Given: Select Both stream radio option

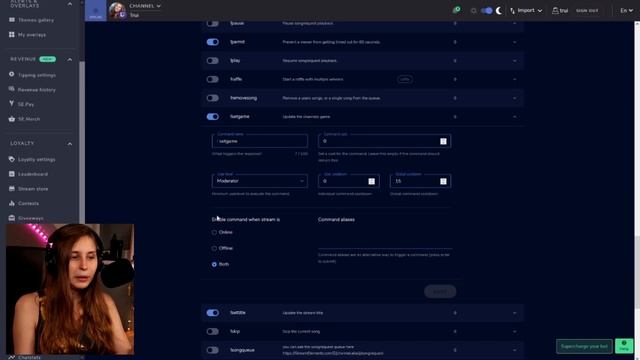Looking at the screenshot, I should coord(214,264).
